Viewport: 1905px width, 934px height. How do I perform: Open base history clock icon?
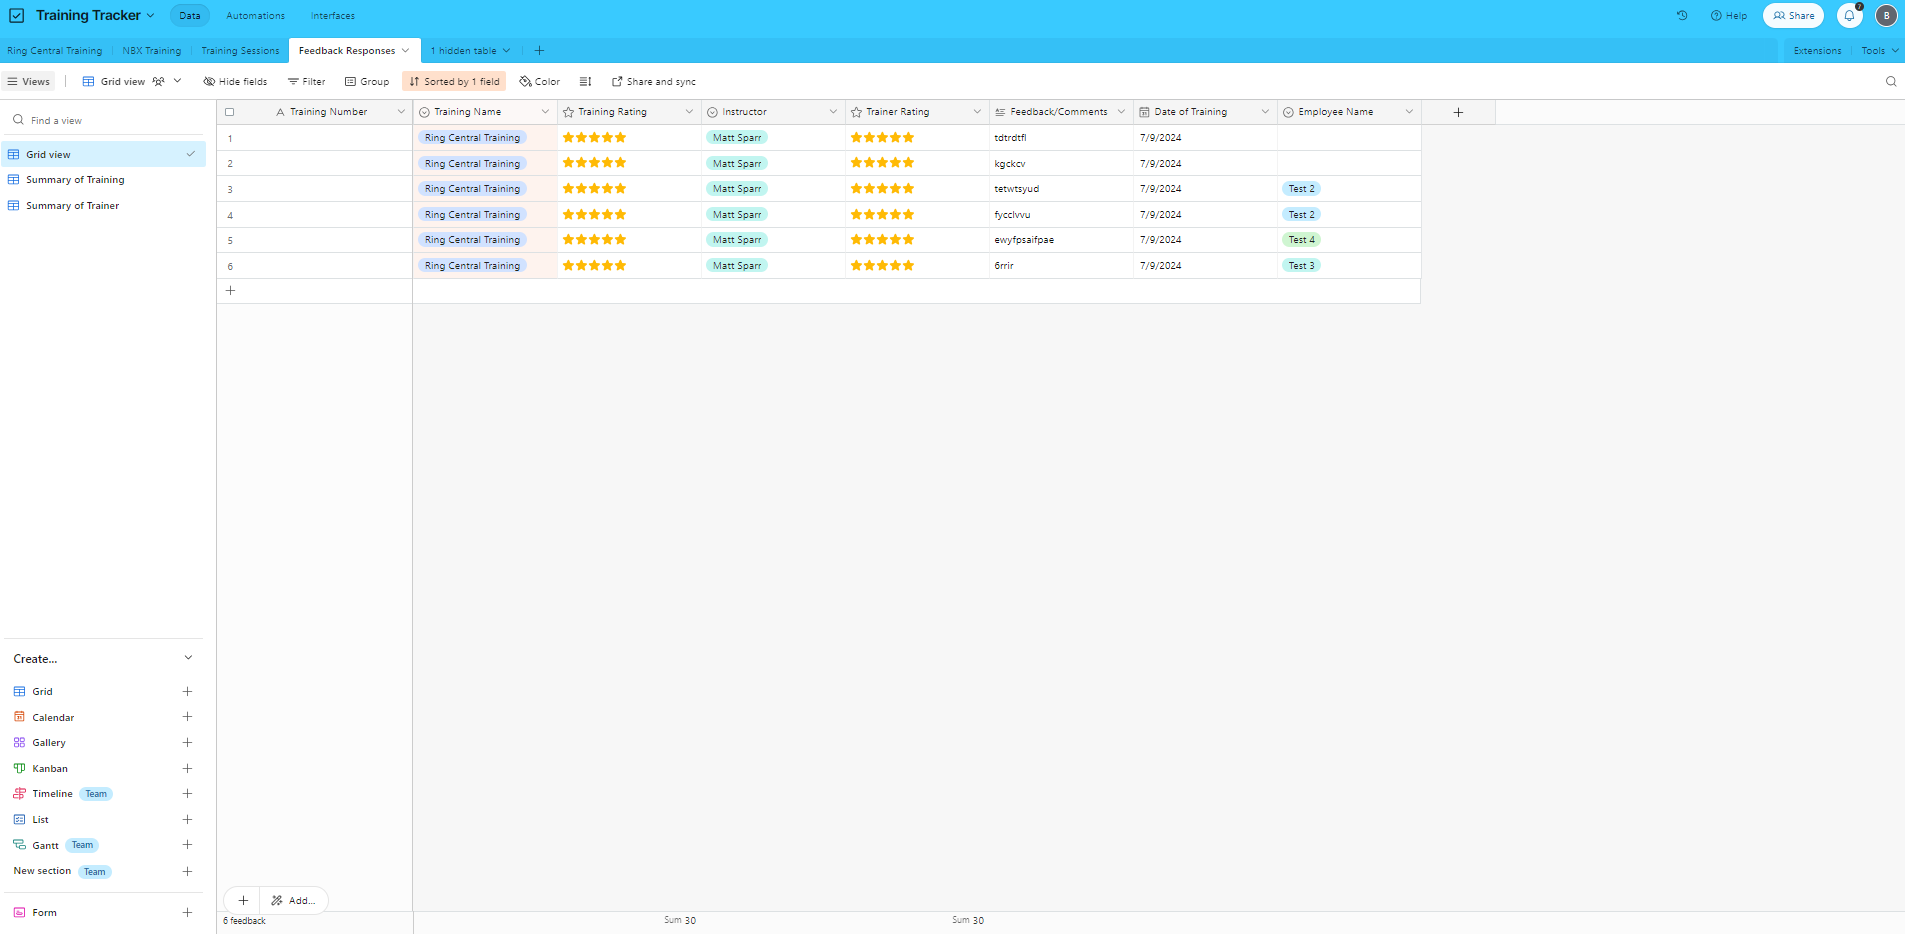[x=1682, y=16]
